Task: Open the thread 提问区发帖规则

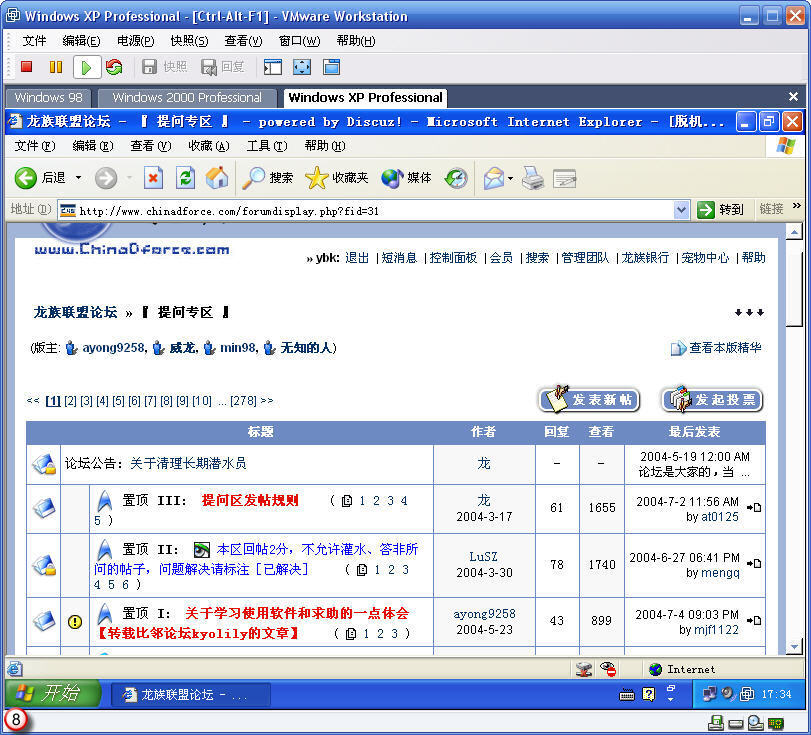Action: click(x=250, y=500)
